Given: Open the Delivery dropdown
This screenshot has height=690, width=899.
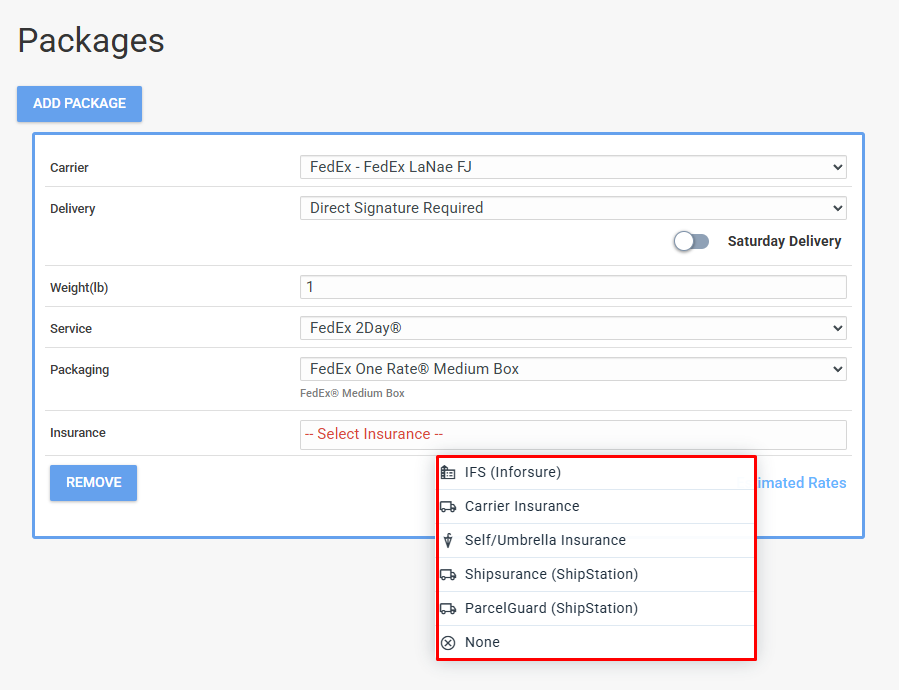Looking at the screenshot, I should click(573, 208).
